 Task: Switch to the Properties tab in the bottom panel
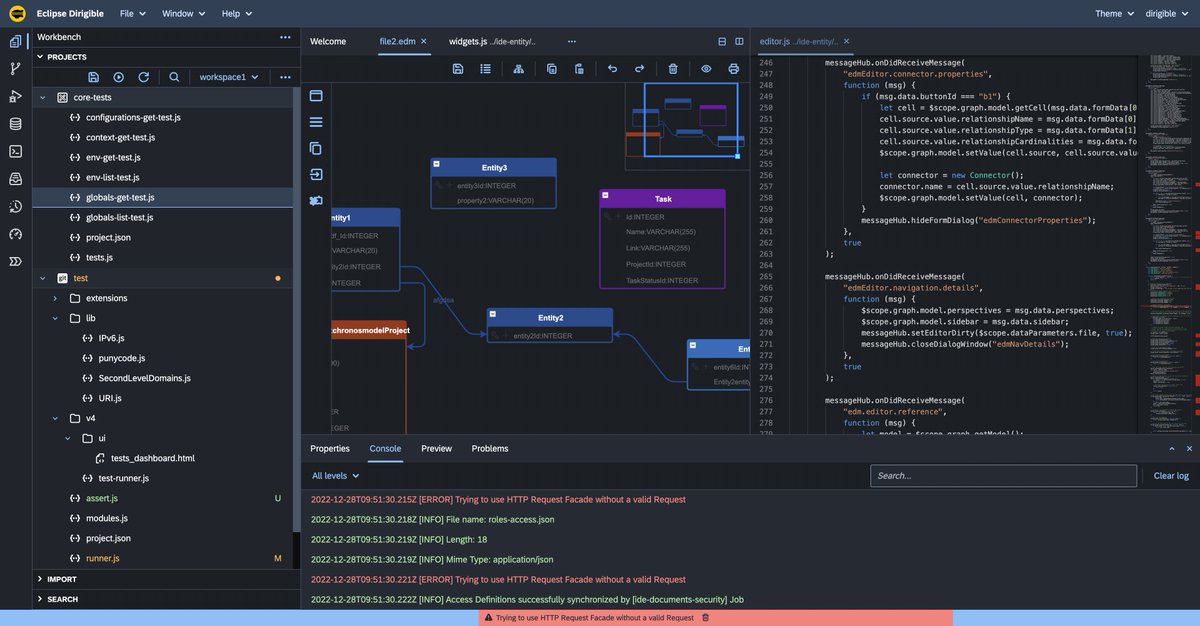330,449
